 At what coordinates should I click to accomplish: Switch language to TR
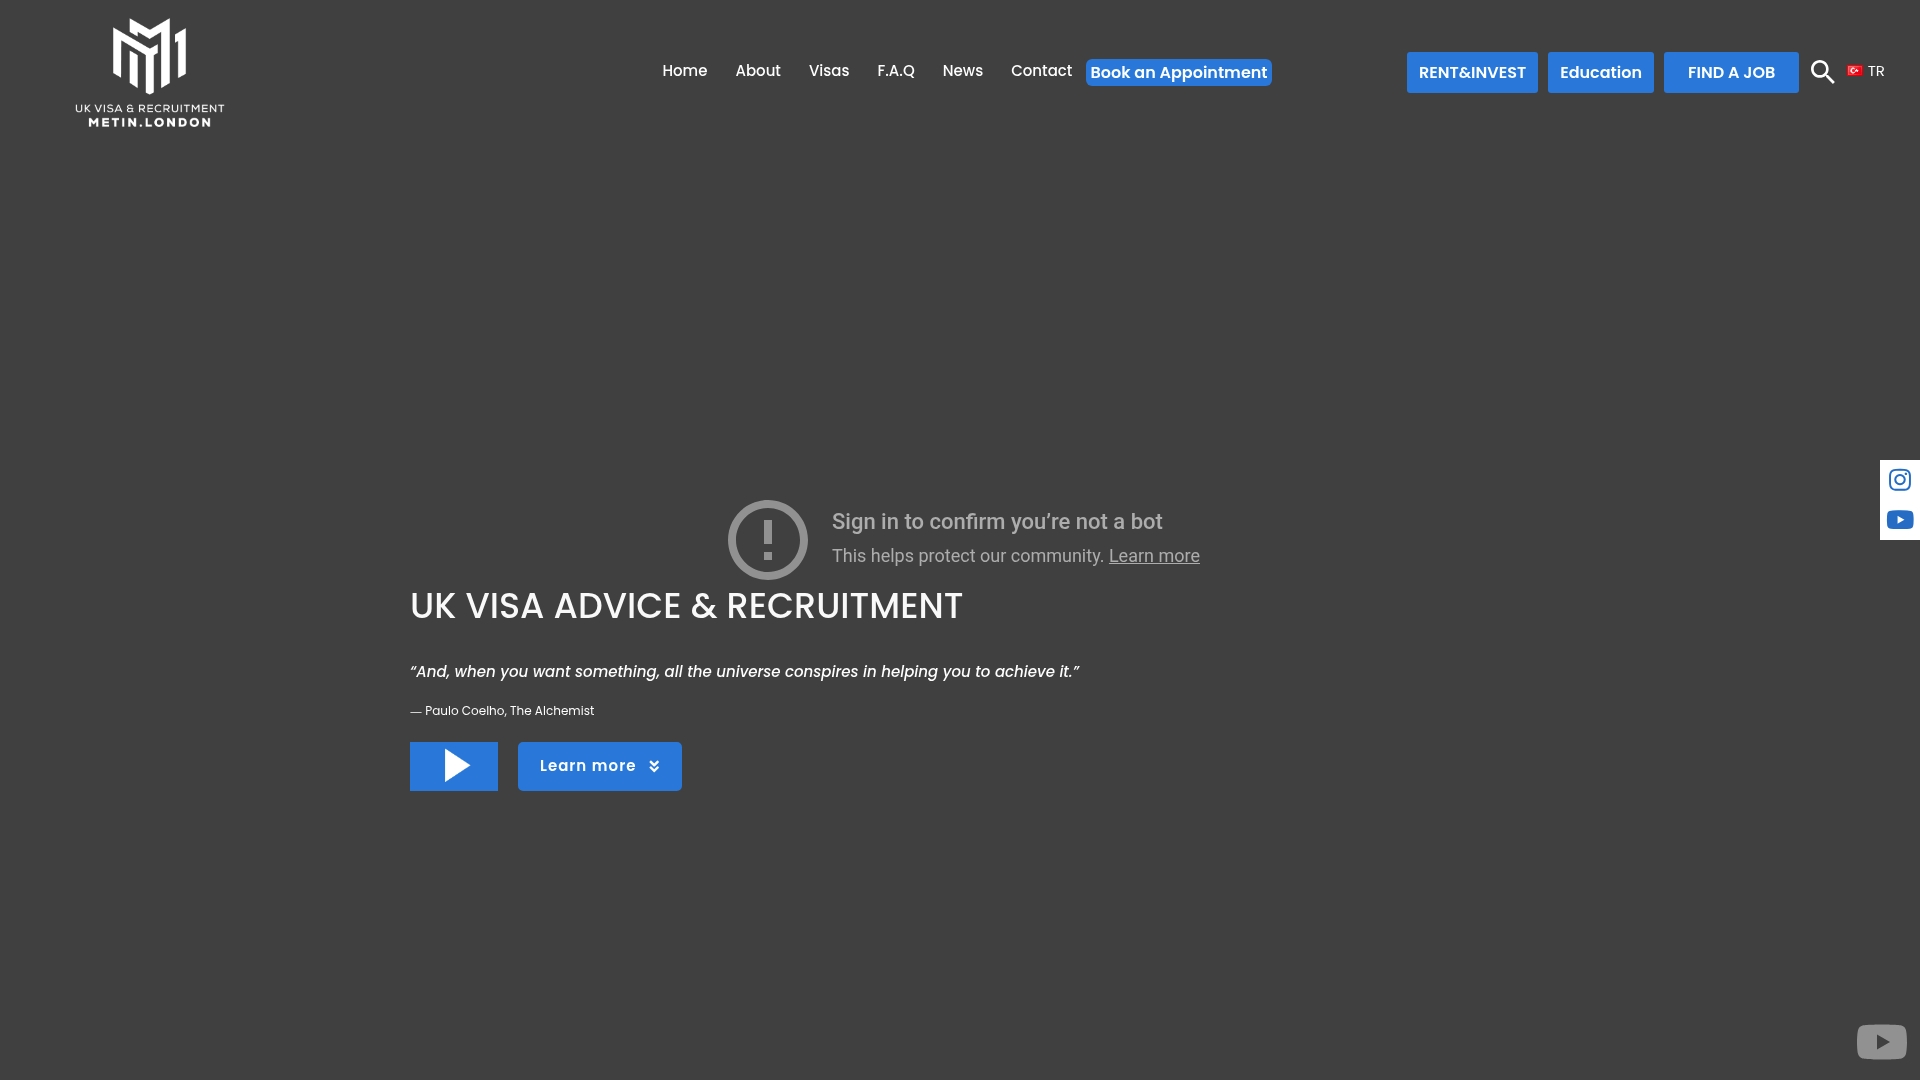(x=1876, y=71)
